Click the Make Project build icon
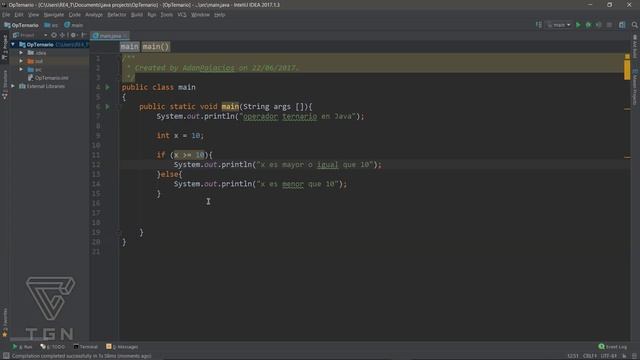This screenshot has height=360, width=640. point(539,25)
